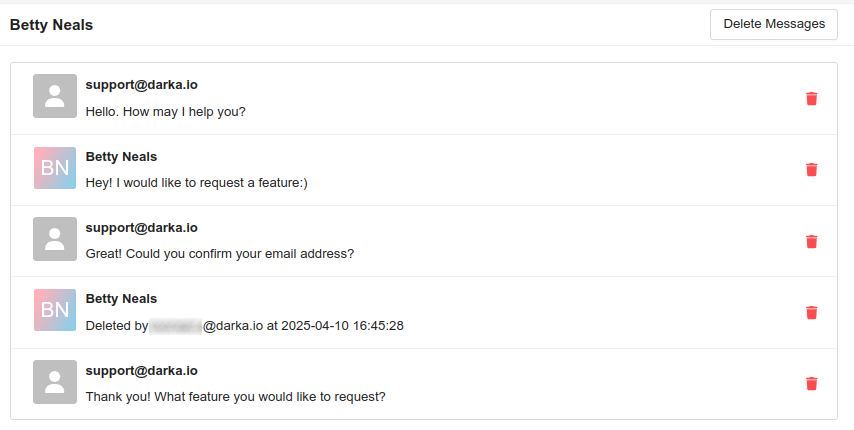The width and height of the screenshot is (854, 430).
Task: Click the support avatar on the first message
Action: click(55, 96)
